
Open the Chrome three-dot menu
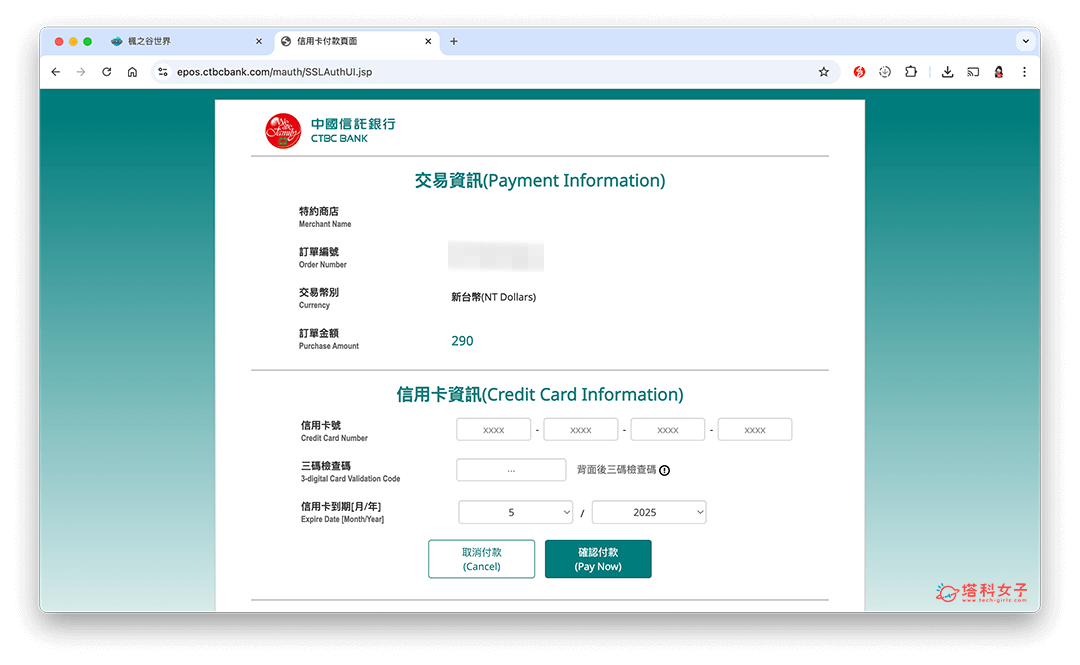tap(1024, 72)
